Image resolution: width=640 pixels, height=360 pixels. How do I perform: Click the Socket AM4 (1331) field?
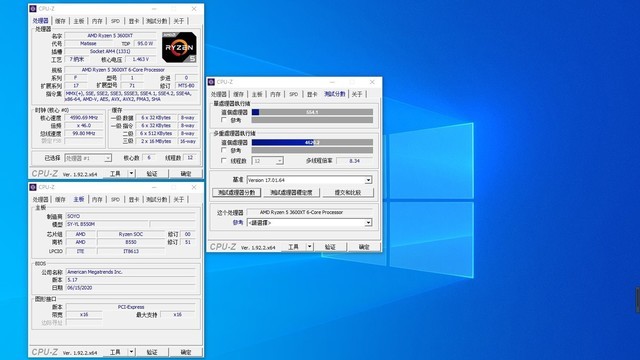pos(110,51)
